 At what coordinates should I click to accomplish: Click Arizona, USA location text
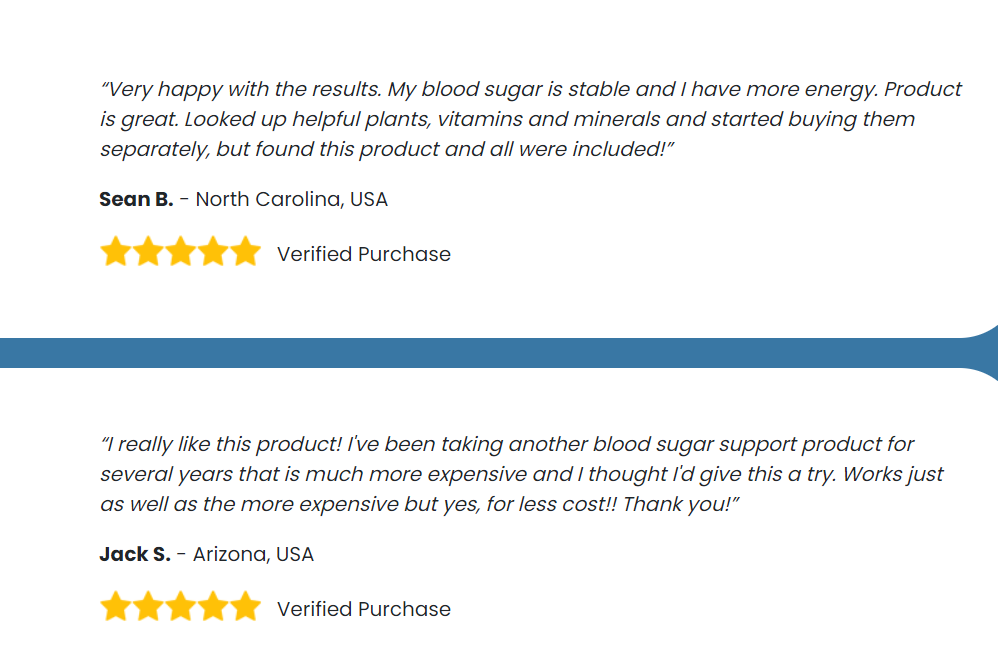click(x=253, y=554)
